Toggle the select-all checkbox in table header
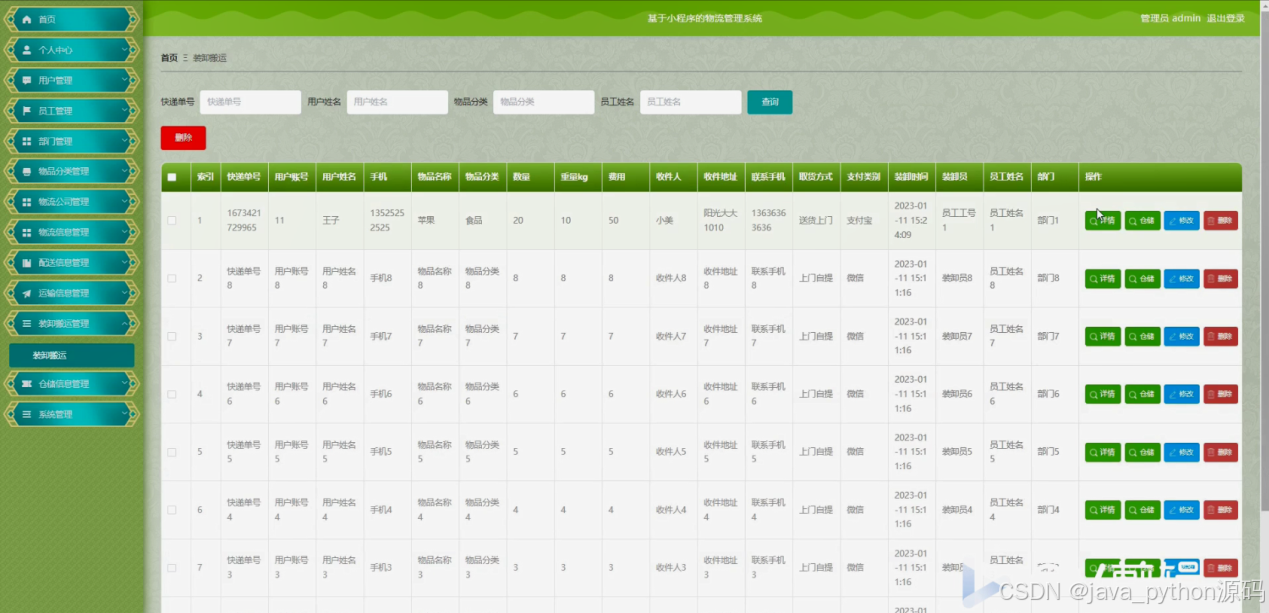 point(172,177)
